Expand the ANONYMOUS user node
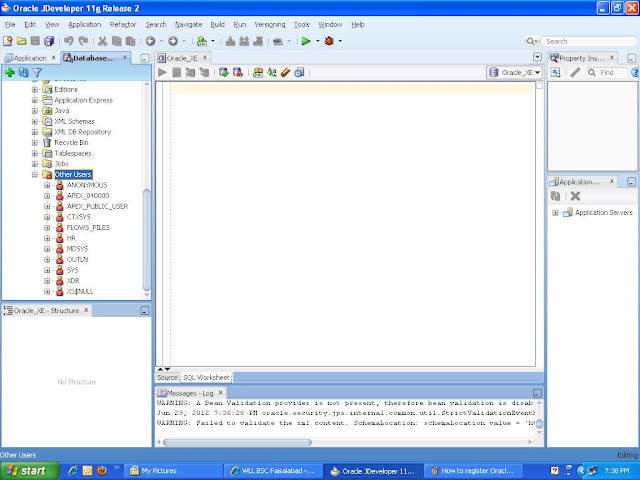Screen dimensions: 640x480 [x=47, y=185]
